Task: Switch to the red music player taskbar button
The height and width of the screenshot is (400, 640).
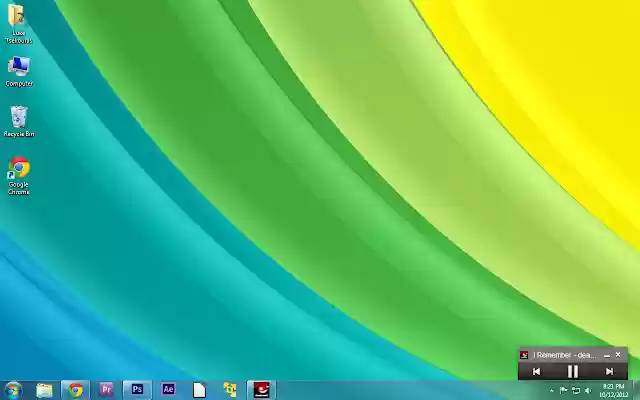Action: click(x=262, y=390)
